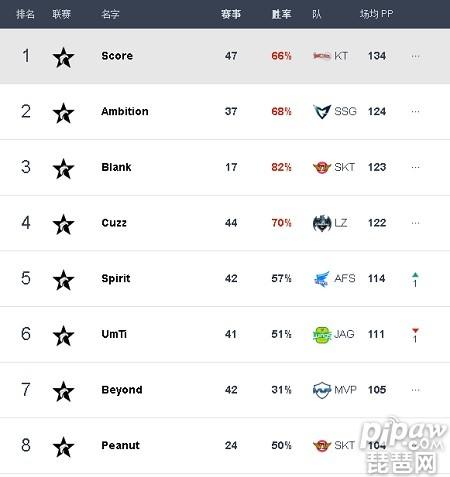Select the Cuzz player name
Screen dimensions: 450x477
pos(114,223)
